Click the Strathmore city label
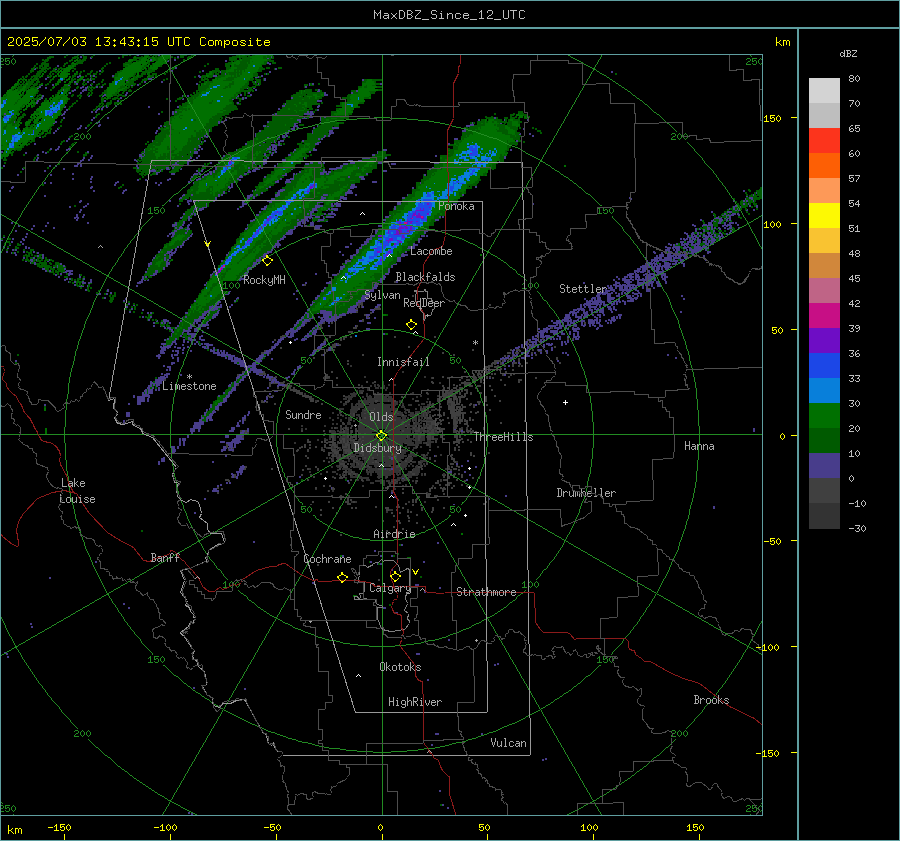This screenshot has height=841, width=900. coord(486,592)
